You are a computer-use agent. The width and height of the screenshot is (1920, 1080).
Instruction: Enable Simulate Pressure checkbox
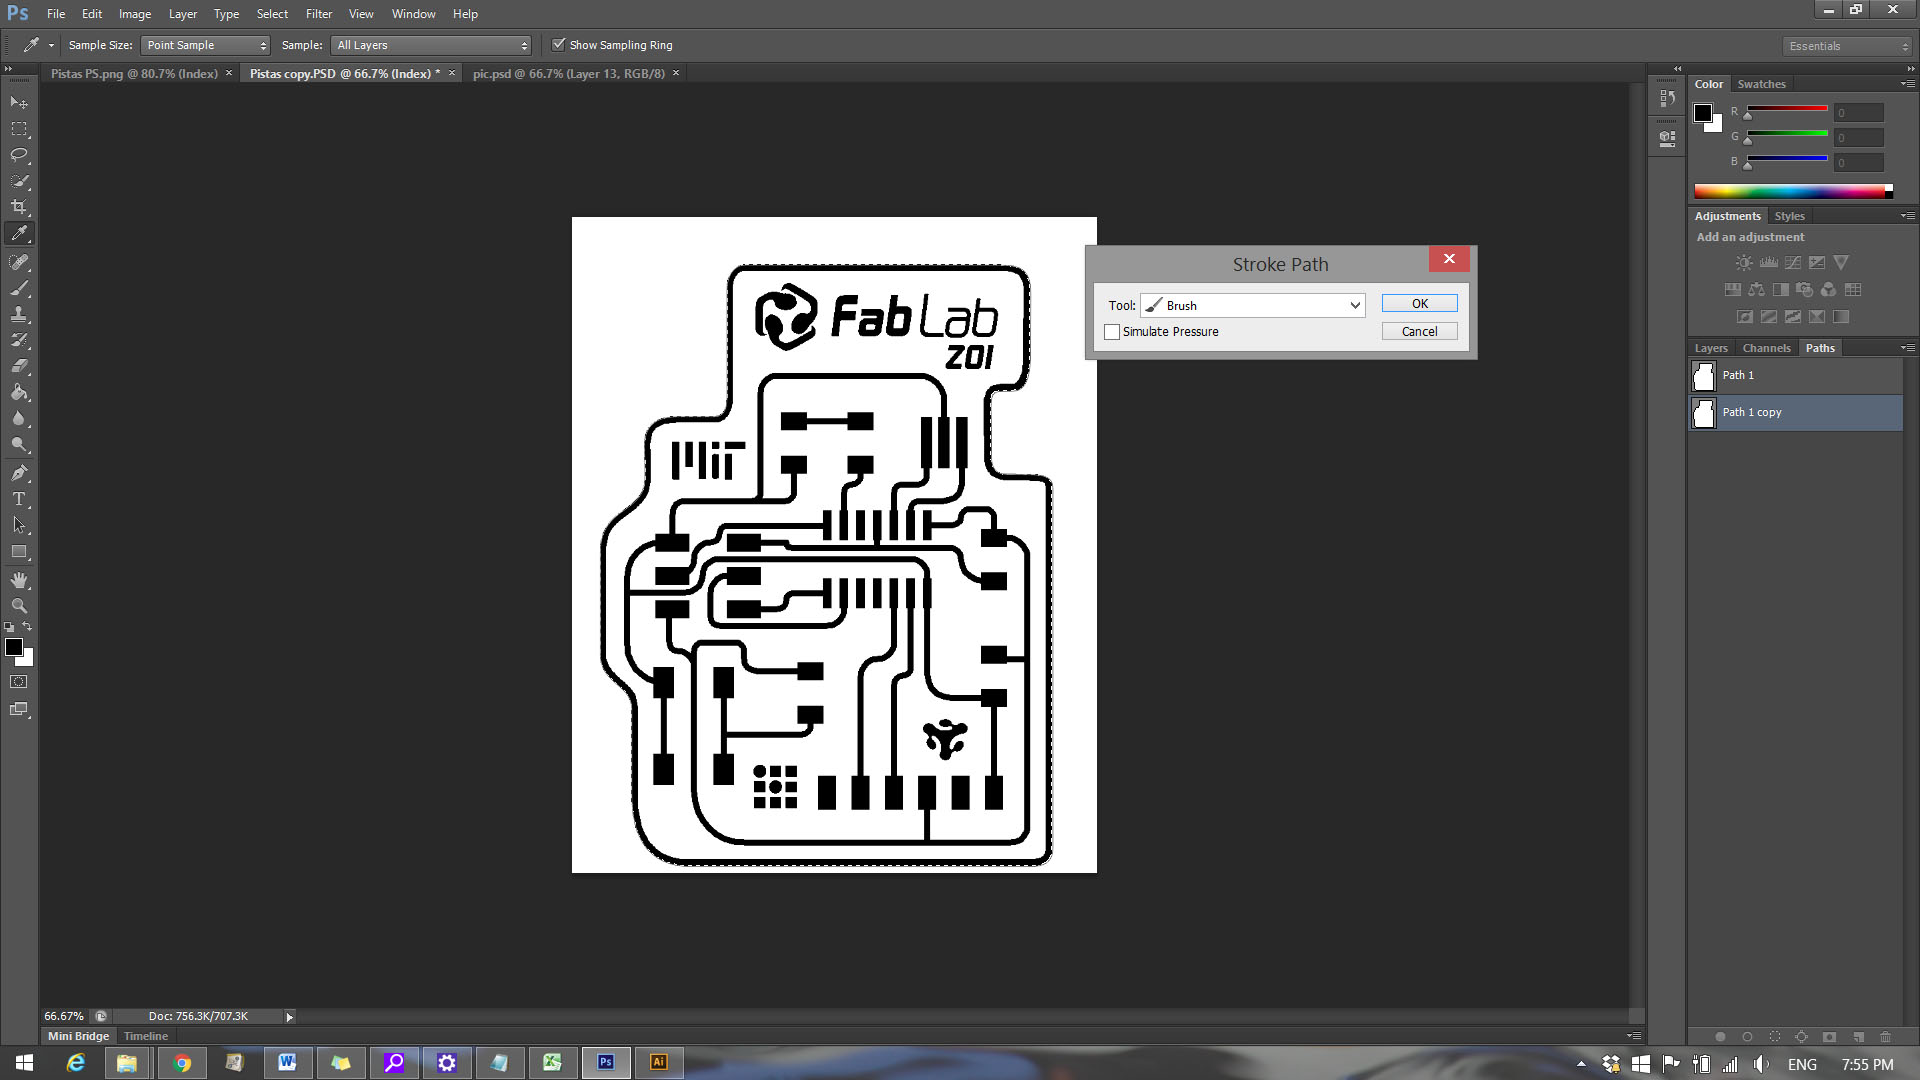tap(1112, 332)
